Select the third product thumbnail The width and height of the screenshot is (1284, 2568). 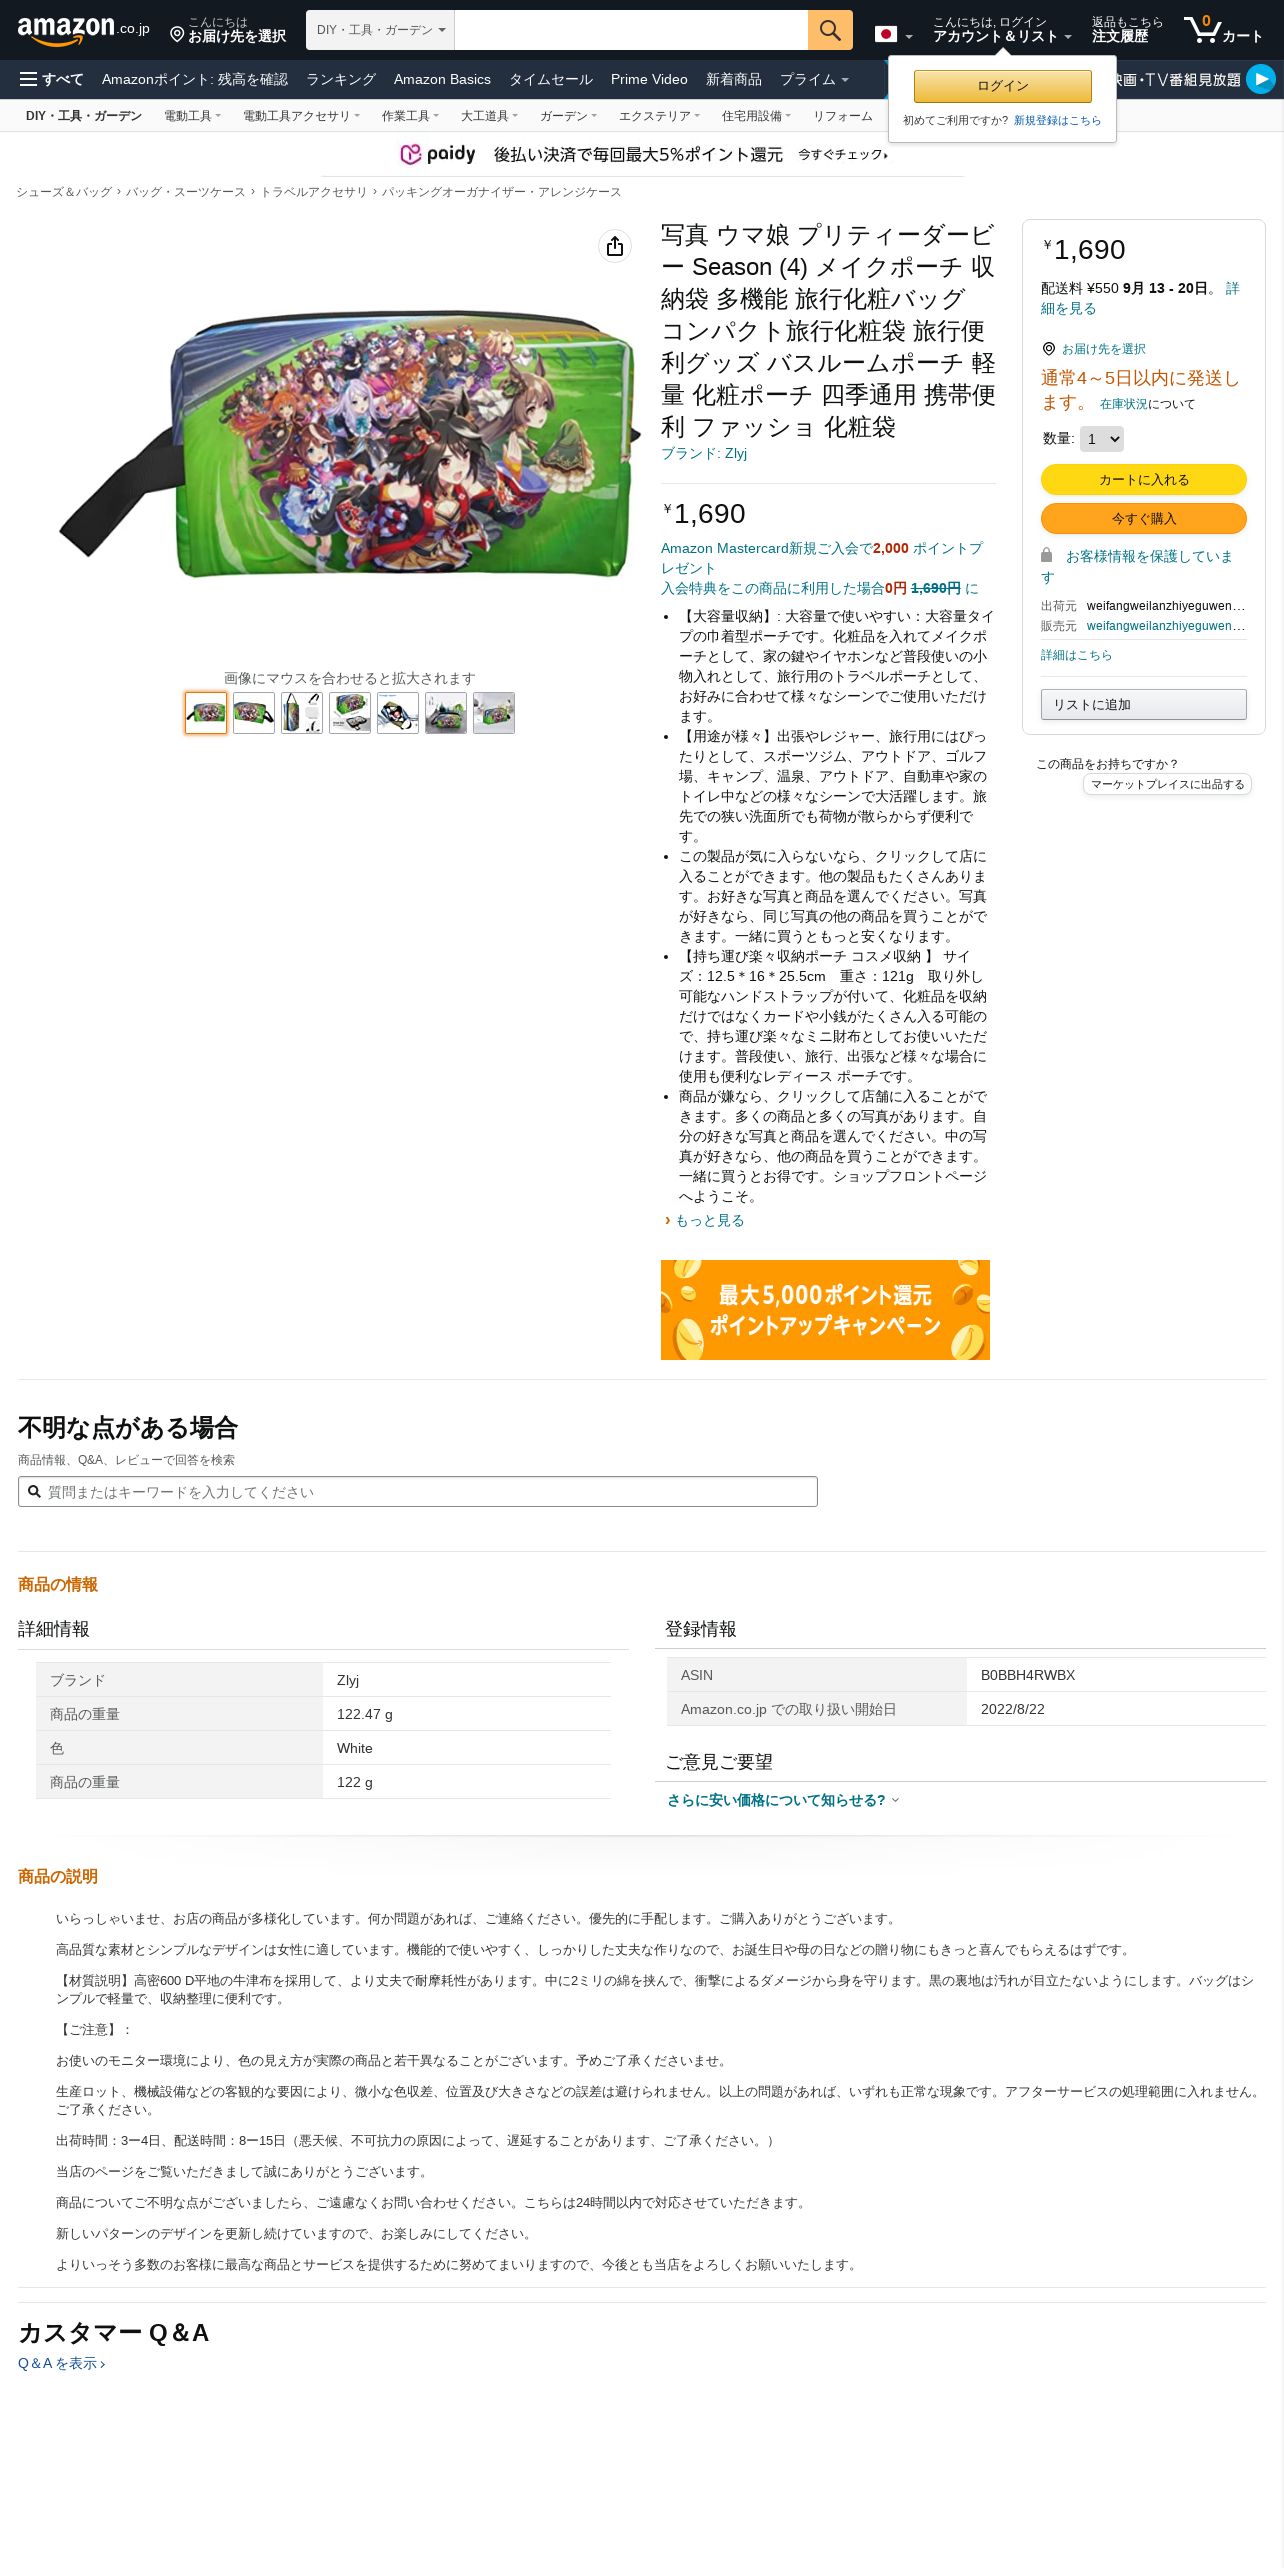(x=302, y=713)
